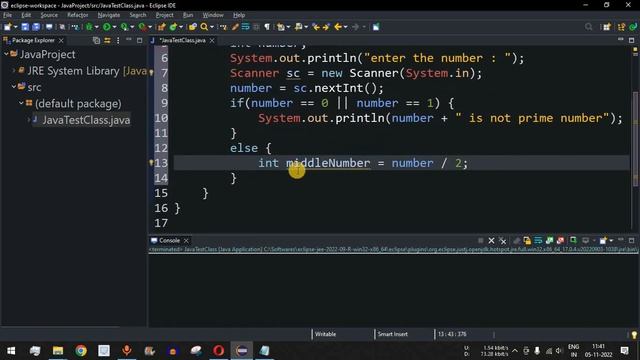
Task: Close the JavaTestClass.java editor tab
Action: tap(212, 40)
